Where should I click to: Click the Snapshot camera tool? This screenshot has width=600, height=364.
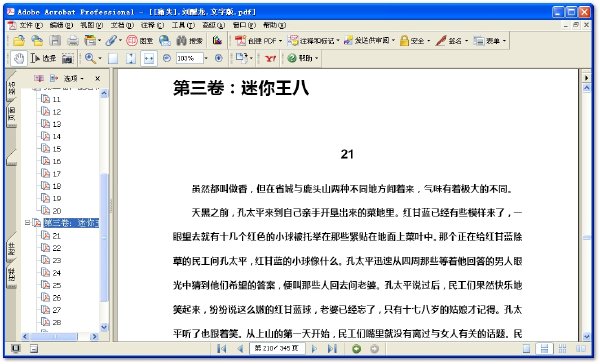(67, 59)
